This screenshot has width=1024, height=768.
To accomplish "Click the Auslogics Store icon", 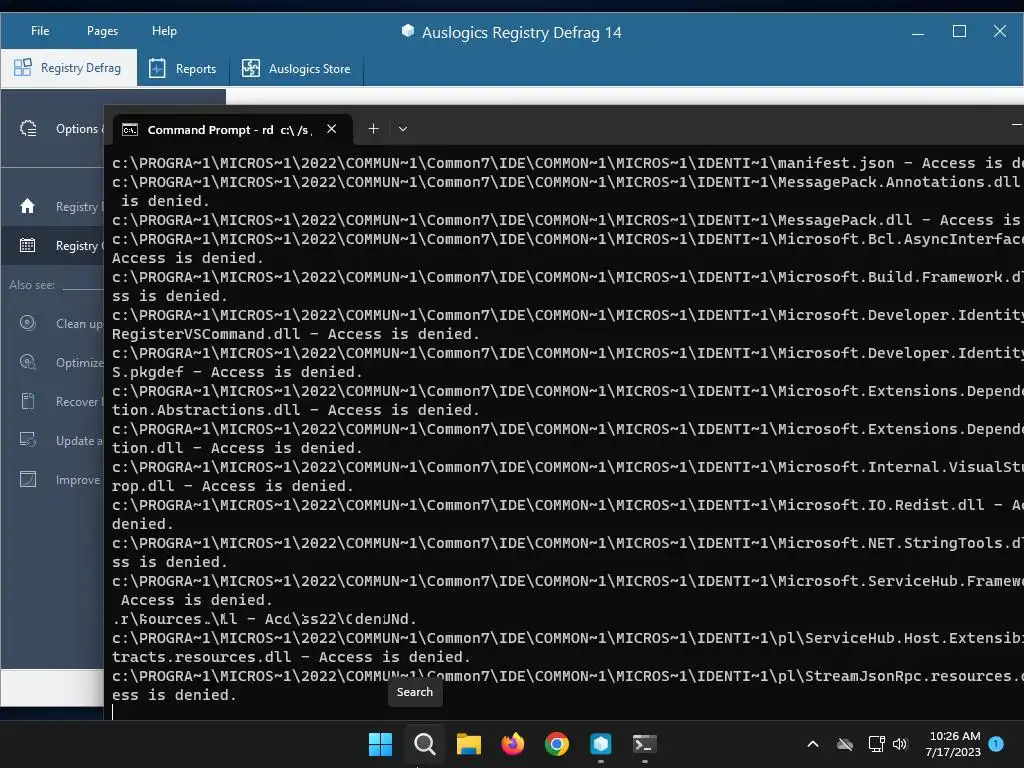I will tap(251, 68).
